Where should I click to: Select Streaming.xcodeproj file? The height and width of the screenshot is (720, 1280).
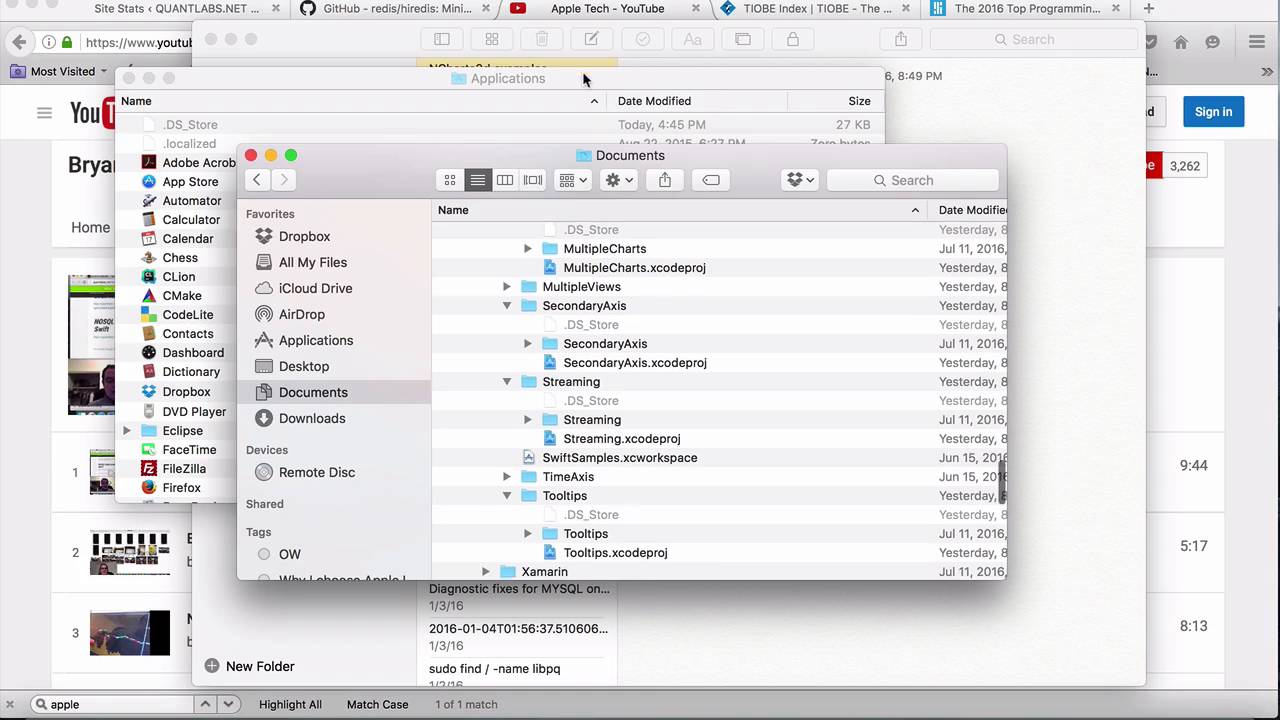(x=622, y=439)
